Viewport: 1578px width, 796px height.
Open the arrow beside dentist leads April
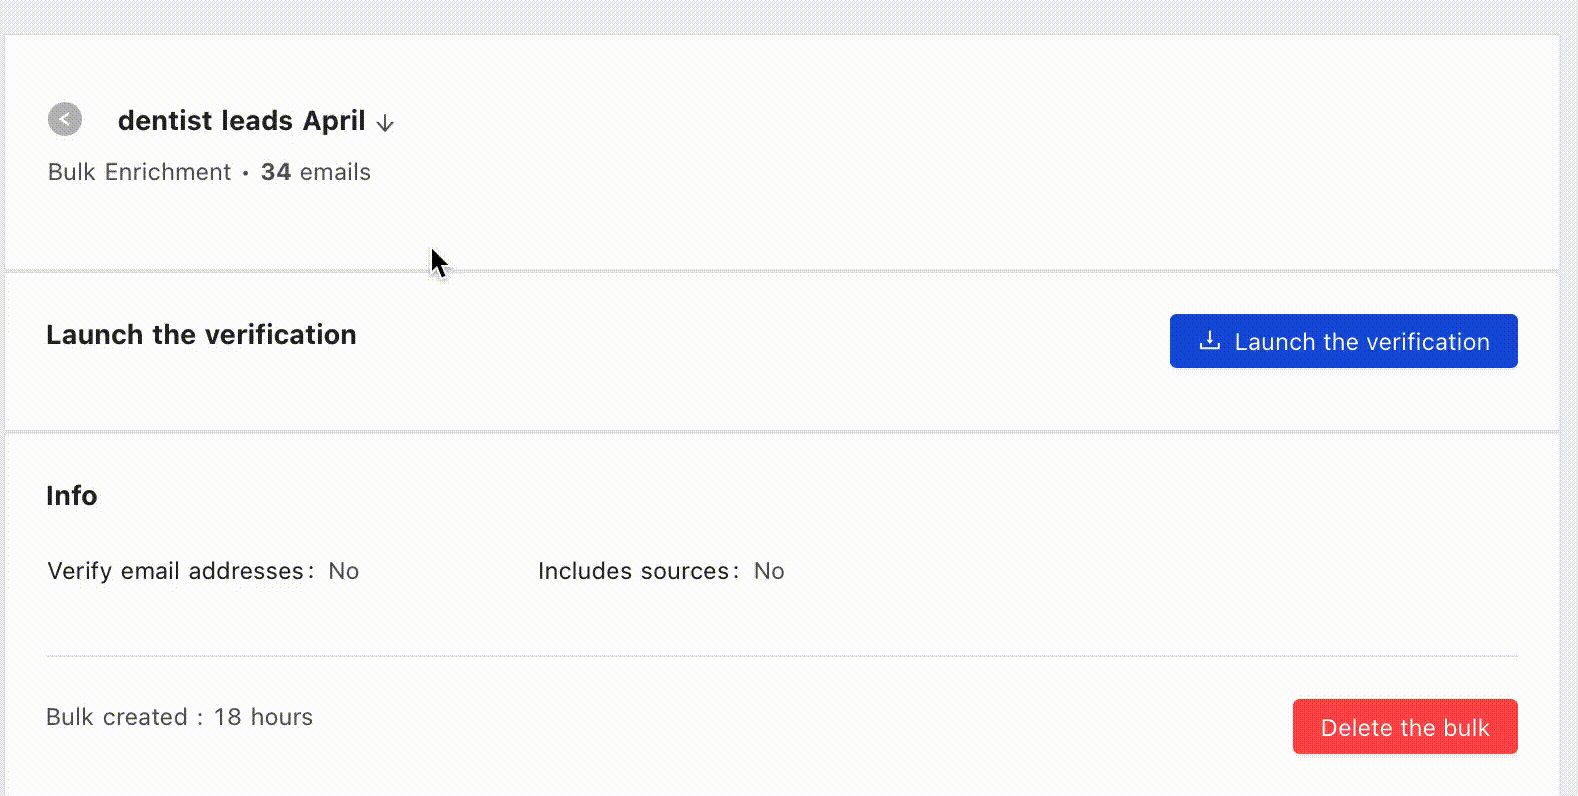385,123
